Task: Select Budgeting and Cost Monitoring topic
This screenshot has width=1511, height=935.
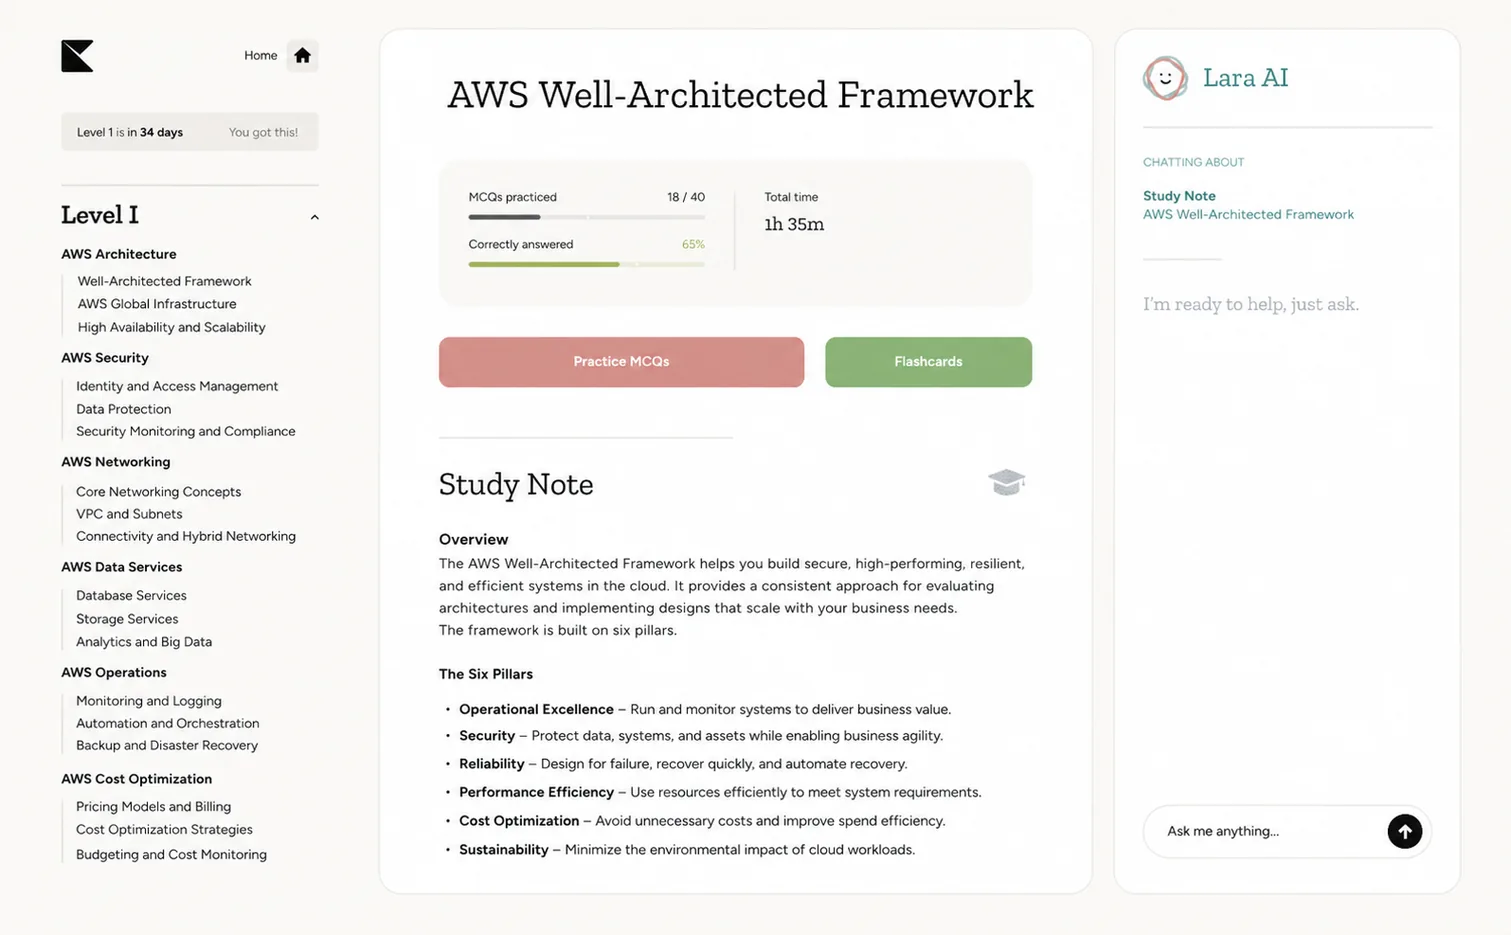Action: [171, 854]
